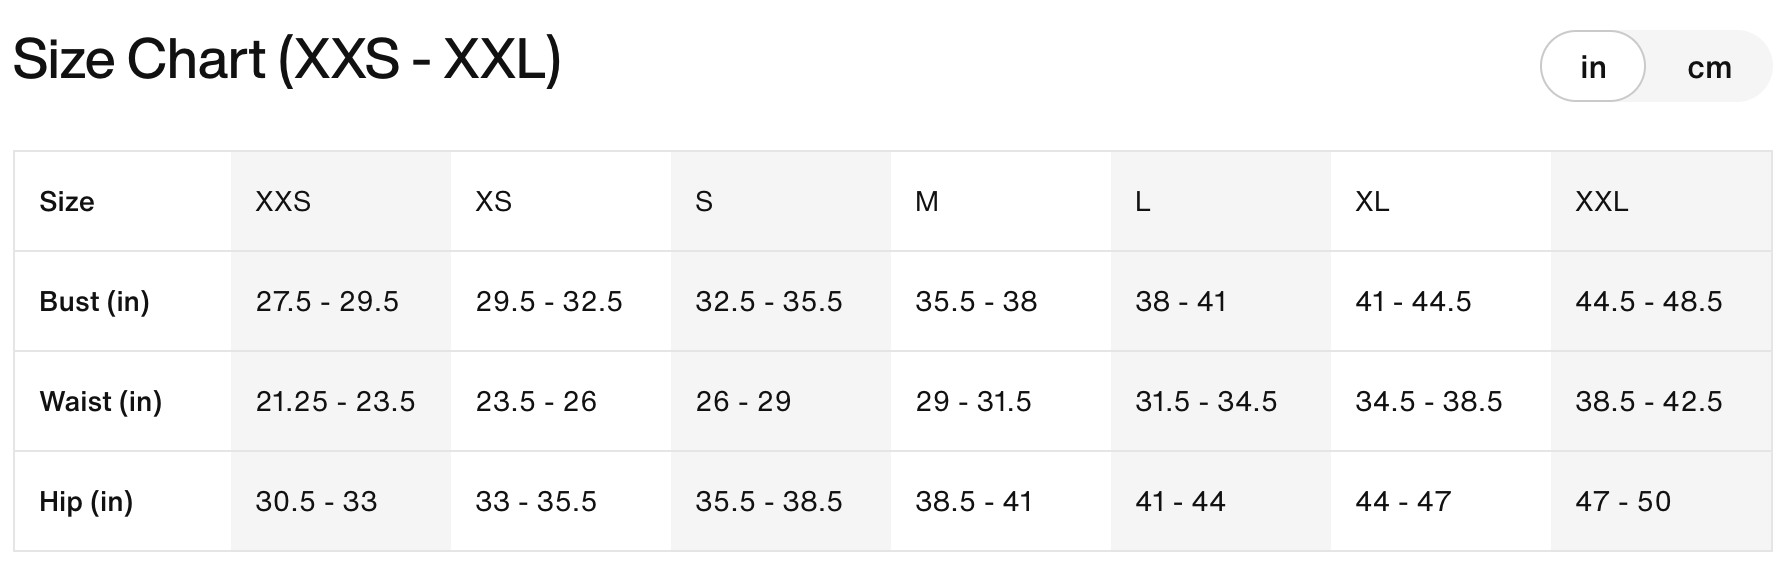Click the XXS bust value 27.5 - 29.5
Viewport: 1792px width, 578px height.
pyautogui.click(x=327, y=302)
